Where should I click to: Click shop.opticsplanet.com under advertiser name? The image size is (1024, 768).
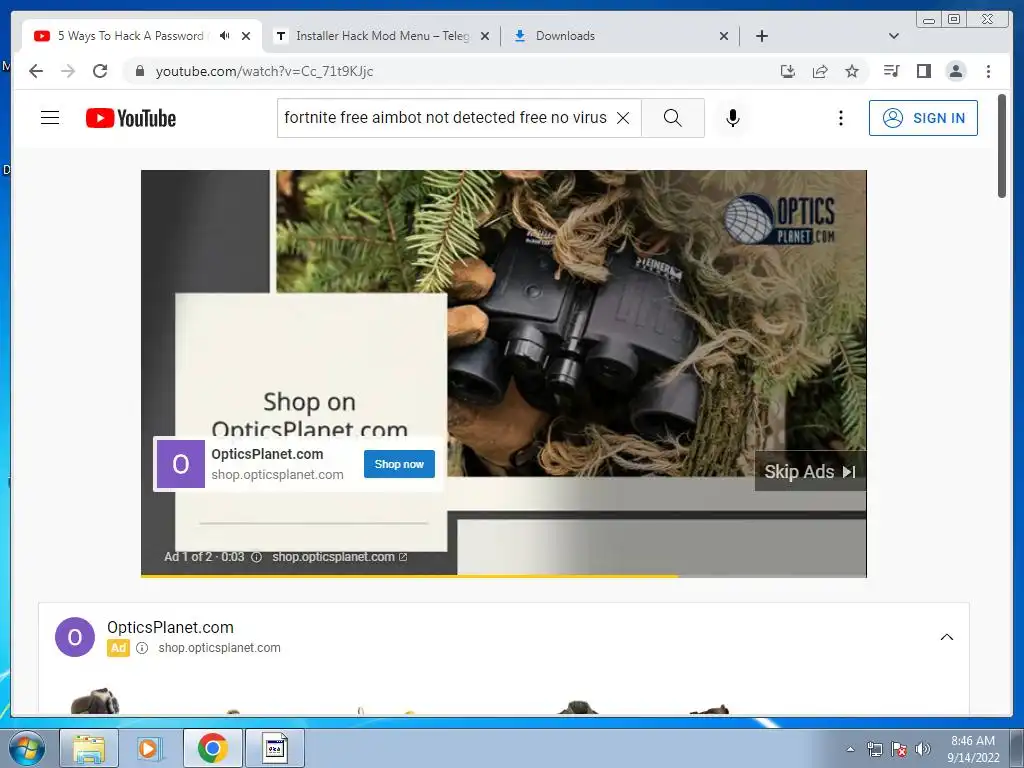[x=219, y=648]
